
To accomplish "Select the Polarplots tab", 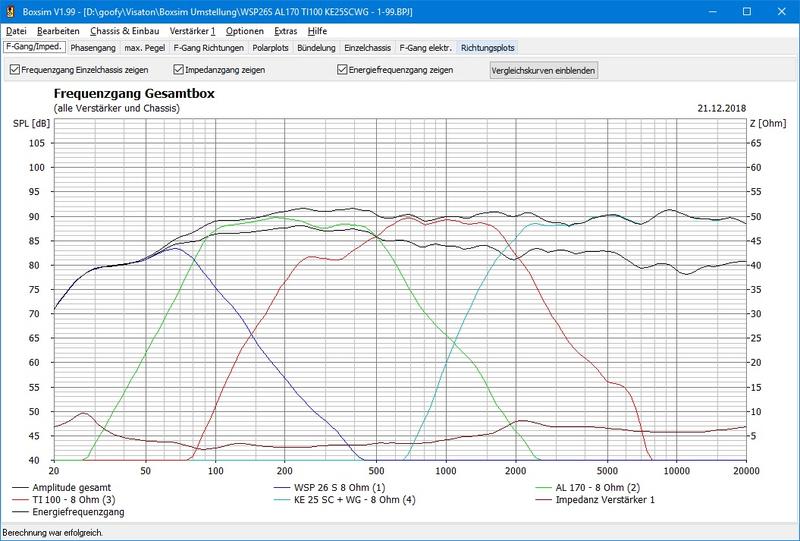I will (273, 47).
